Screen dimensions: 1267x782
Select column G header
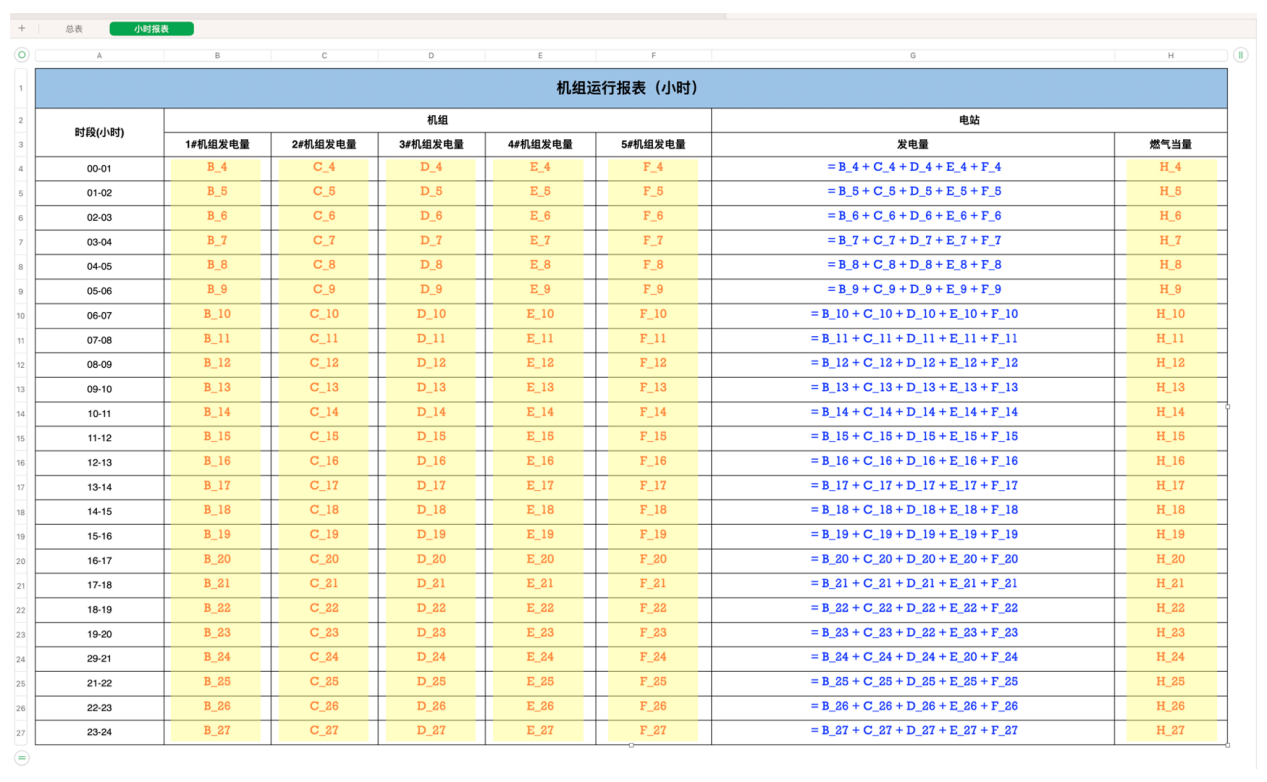(x=912, y=56)
